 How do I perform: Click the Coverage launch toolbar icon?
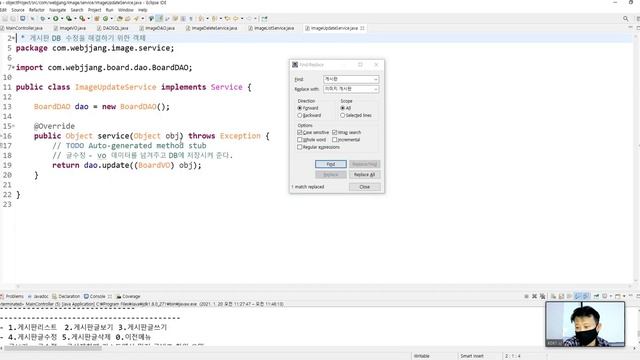coord(69,18)
